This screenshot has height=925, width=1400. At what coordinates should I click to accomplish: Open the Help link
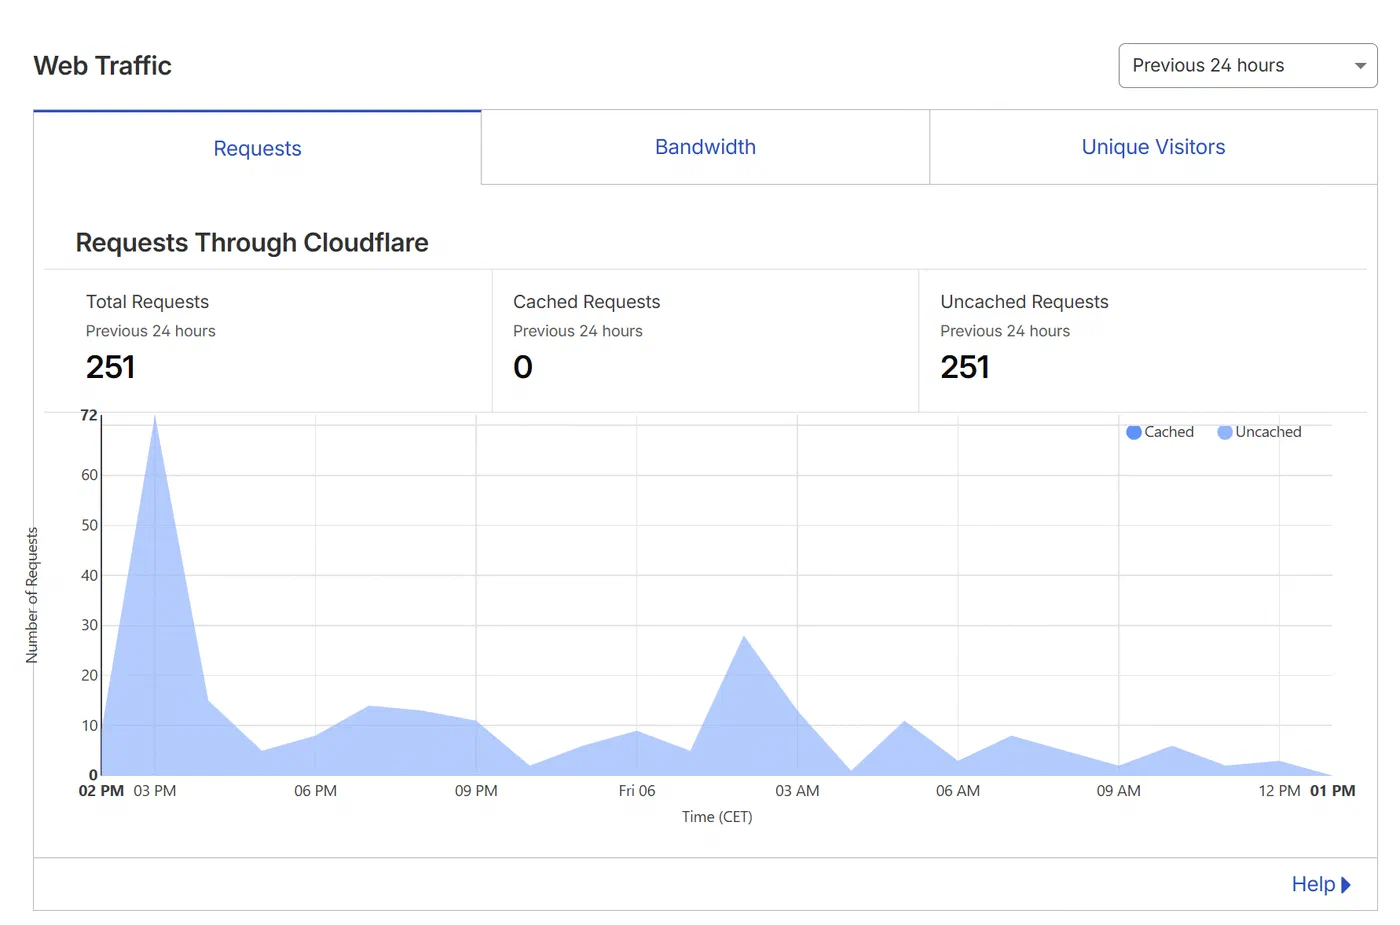[x=1321, y=884]
